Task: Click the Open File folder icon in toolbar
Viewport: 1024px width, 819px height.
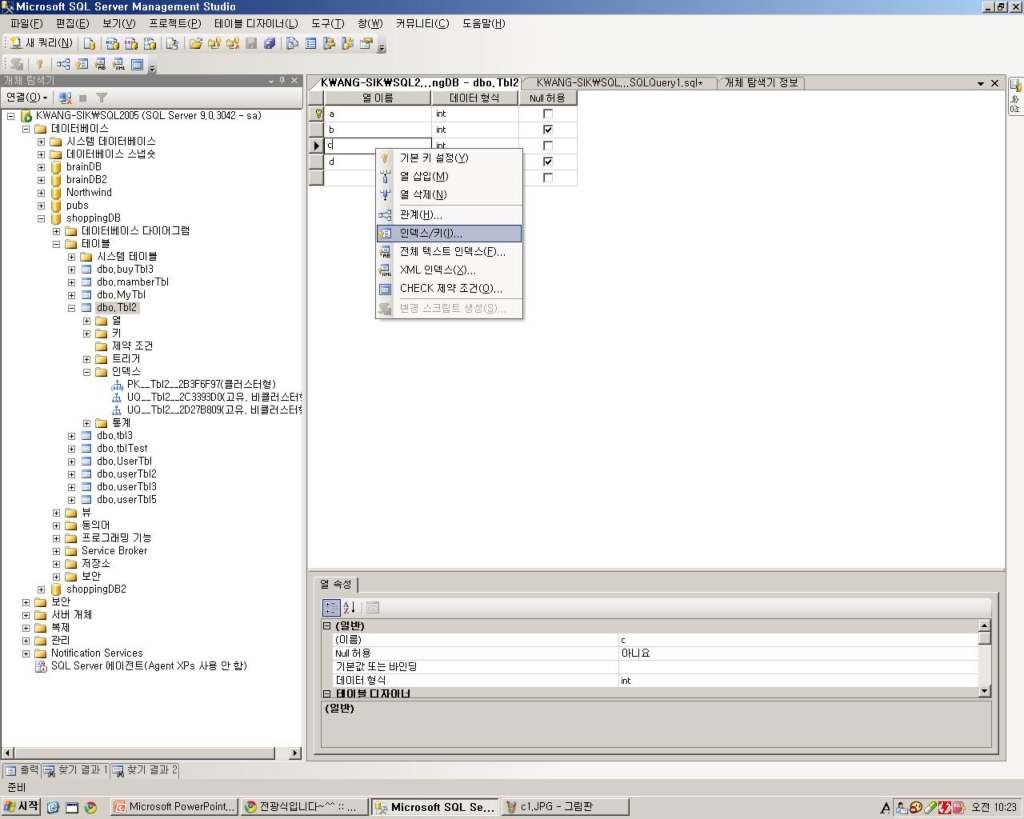Action: click(195, 44)
